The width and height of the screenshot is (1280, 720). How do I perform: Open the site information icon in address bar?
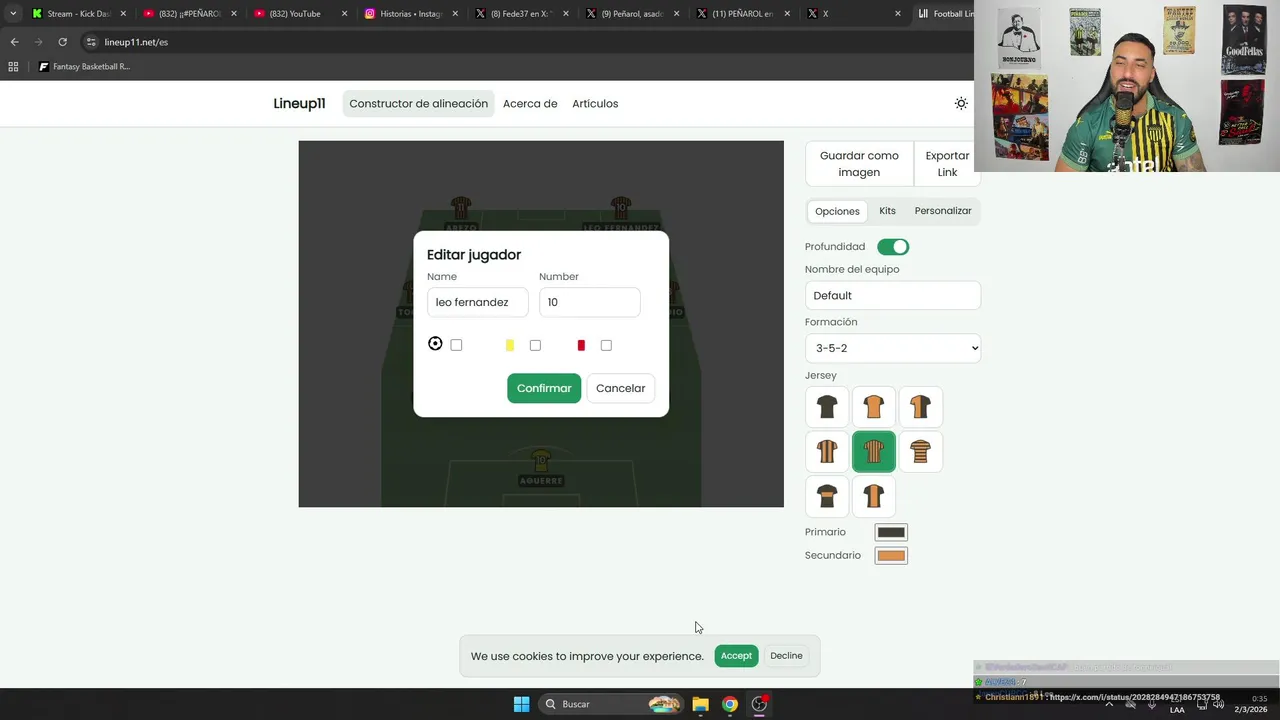click(91, 42)
